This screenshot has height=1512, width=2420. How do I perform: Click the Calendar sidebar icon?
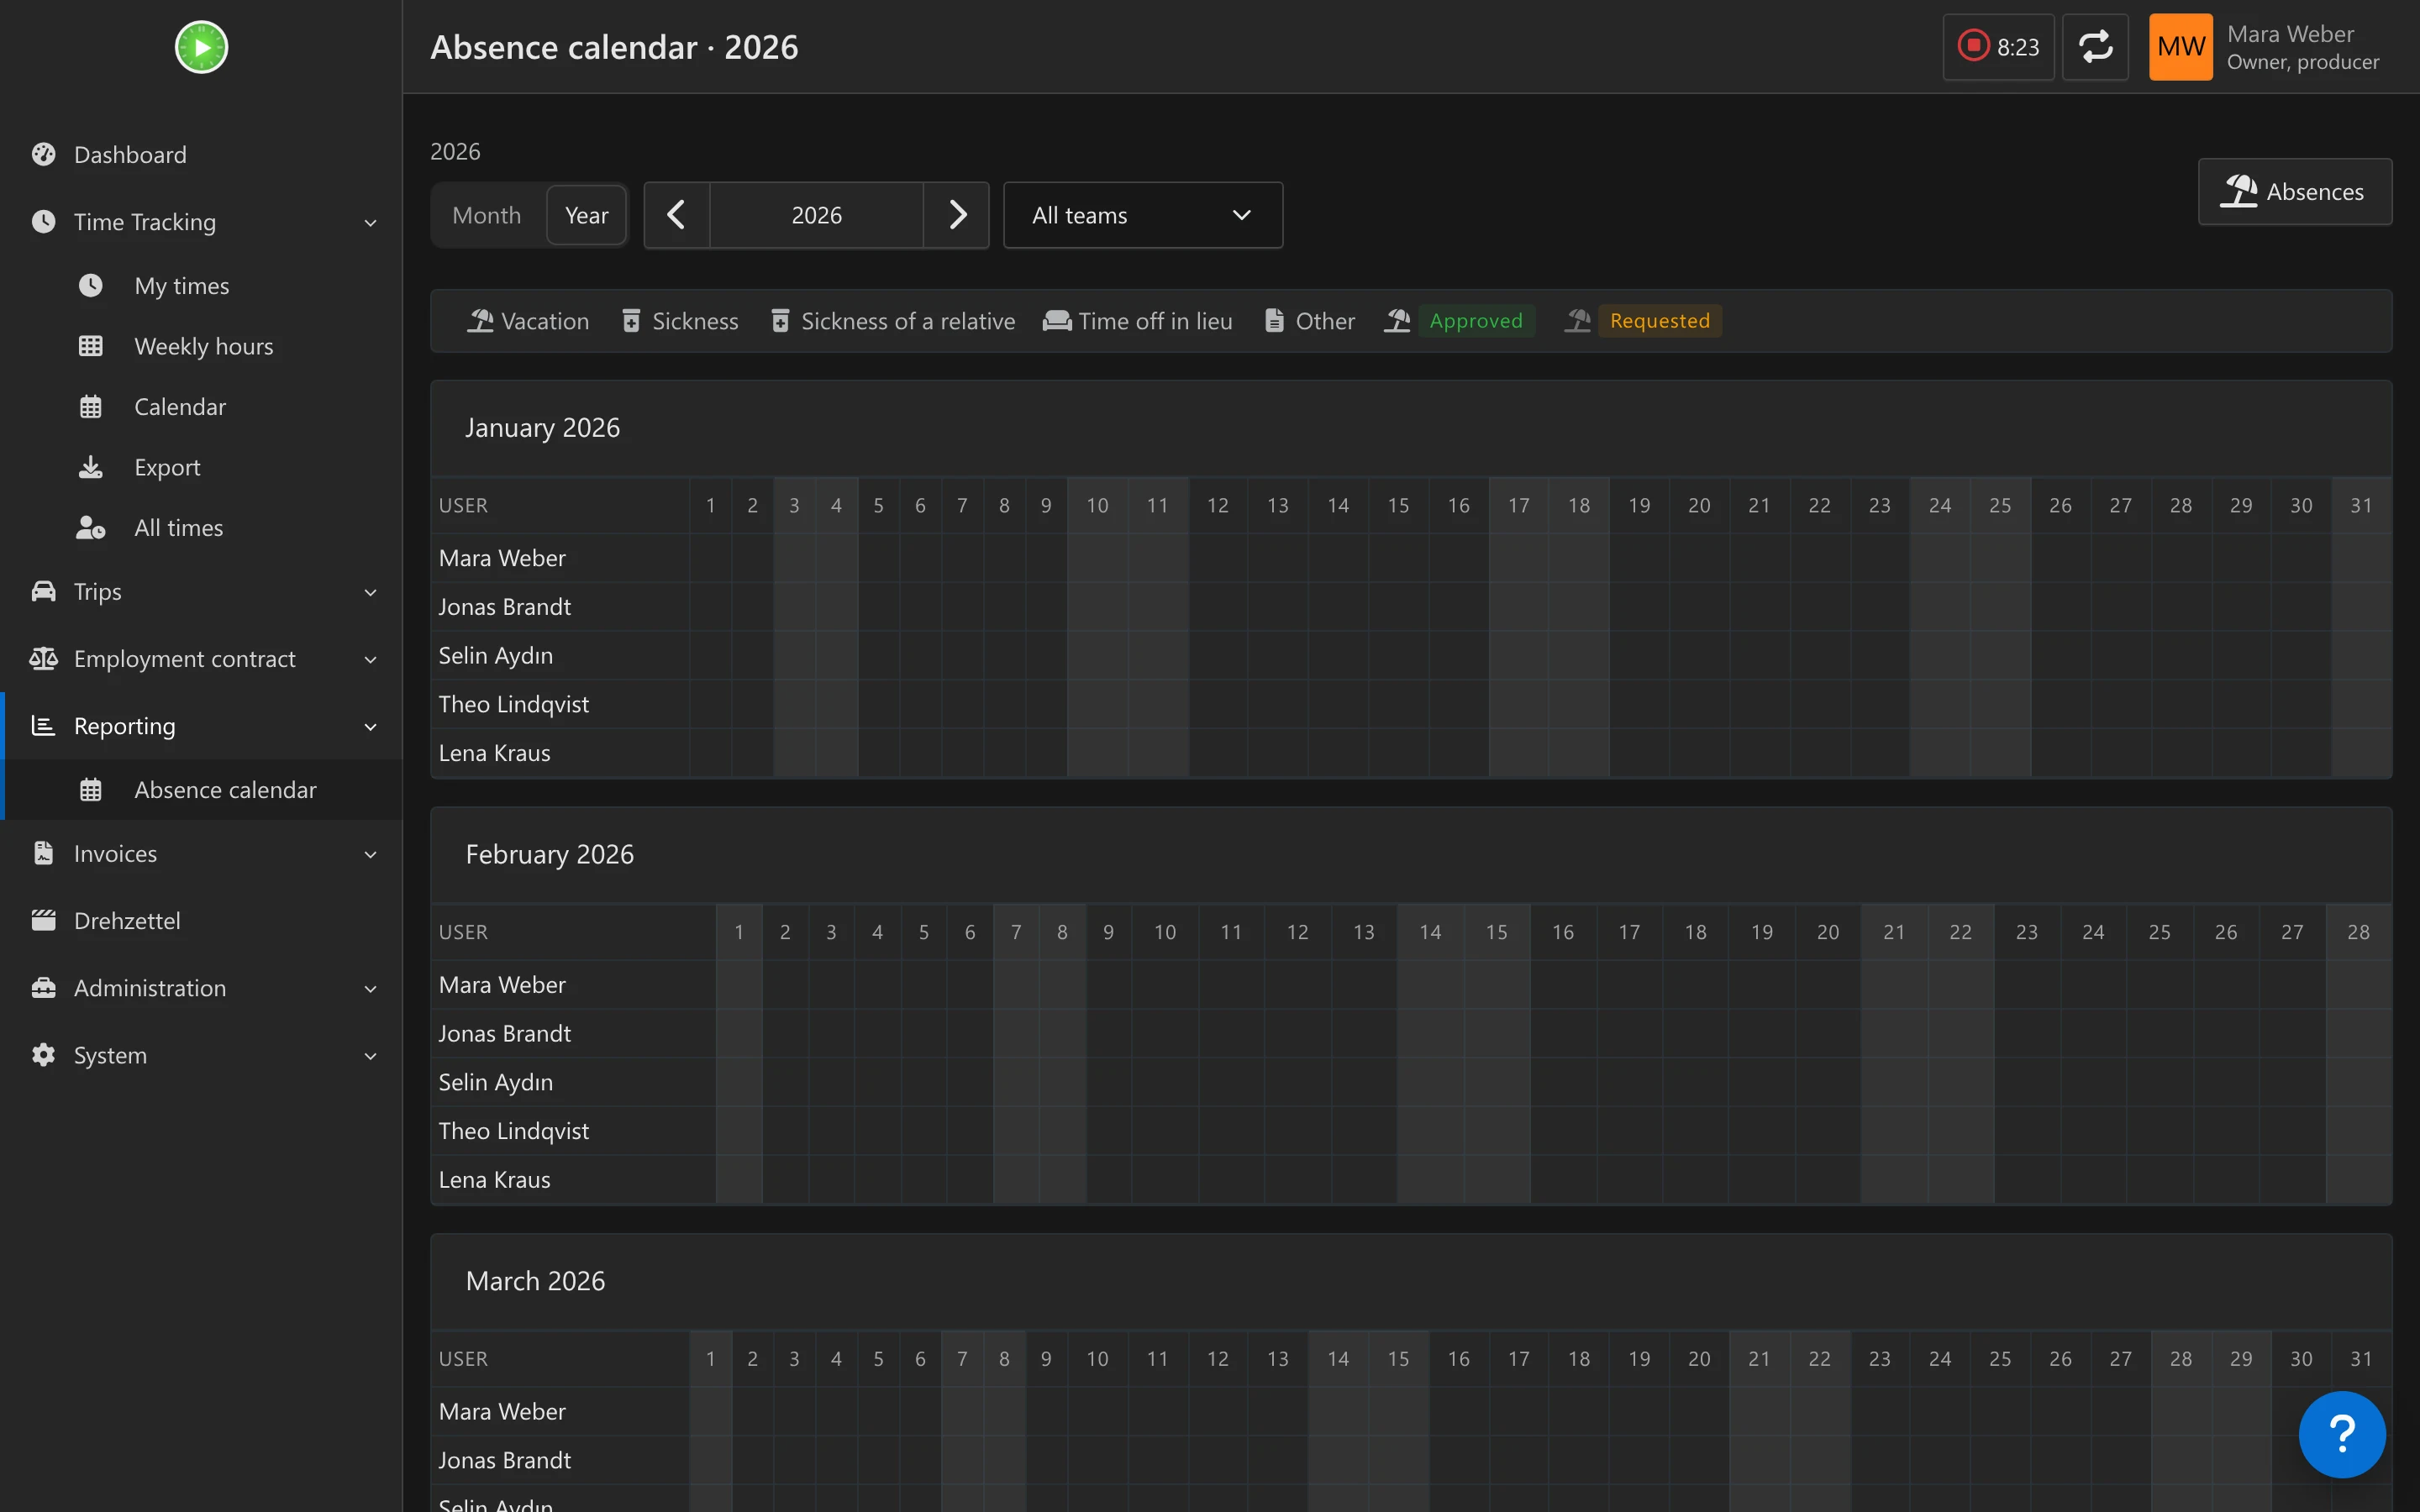(91, 407)
